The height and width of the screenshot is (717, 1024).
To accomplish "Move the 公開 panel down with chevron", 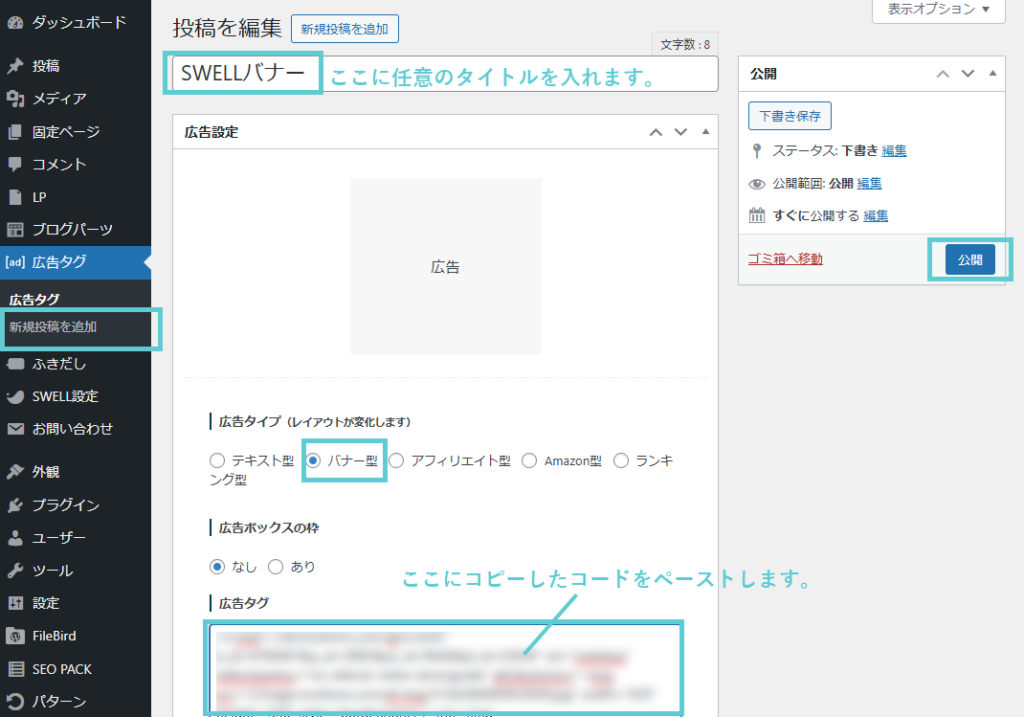I will coord(967,74).
